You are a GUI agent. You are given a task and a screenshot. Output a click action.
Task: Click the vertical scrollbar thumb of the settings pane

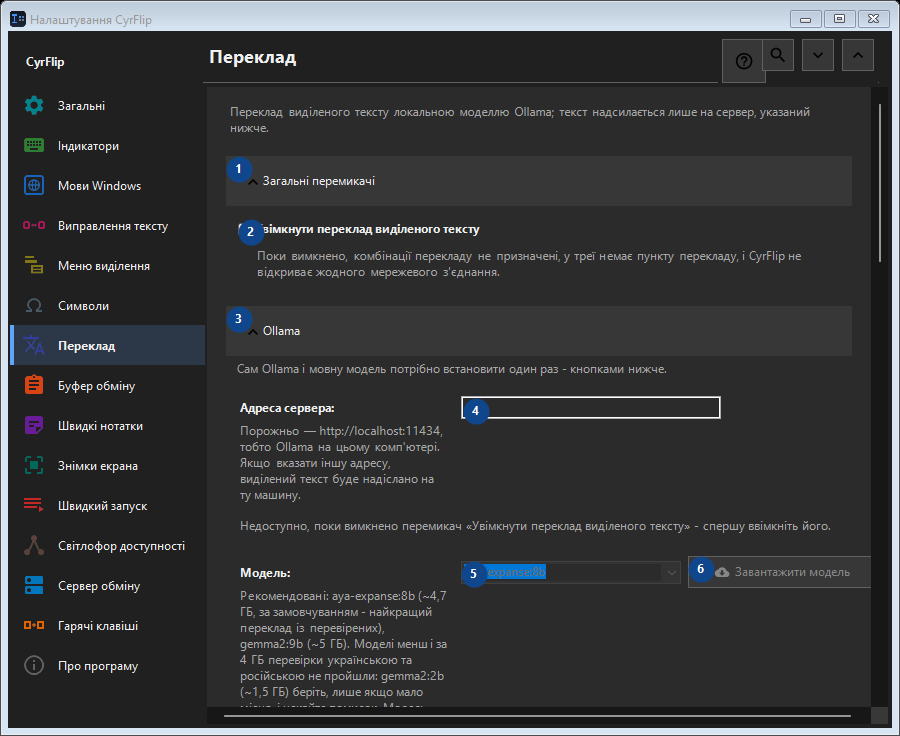point(880,183)
